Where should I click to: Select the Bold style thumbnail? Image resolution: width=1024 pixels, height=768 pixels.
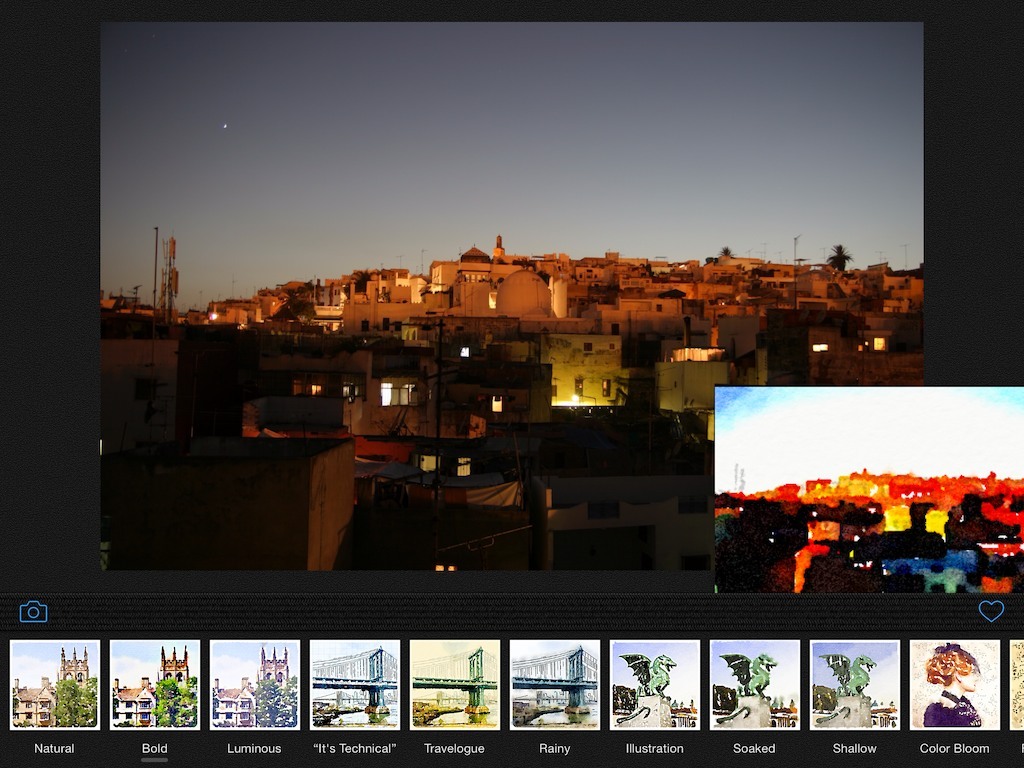pyautogui.click(x=155, y=684)
